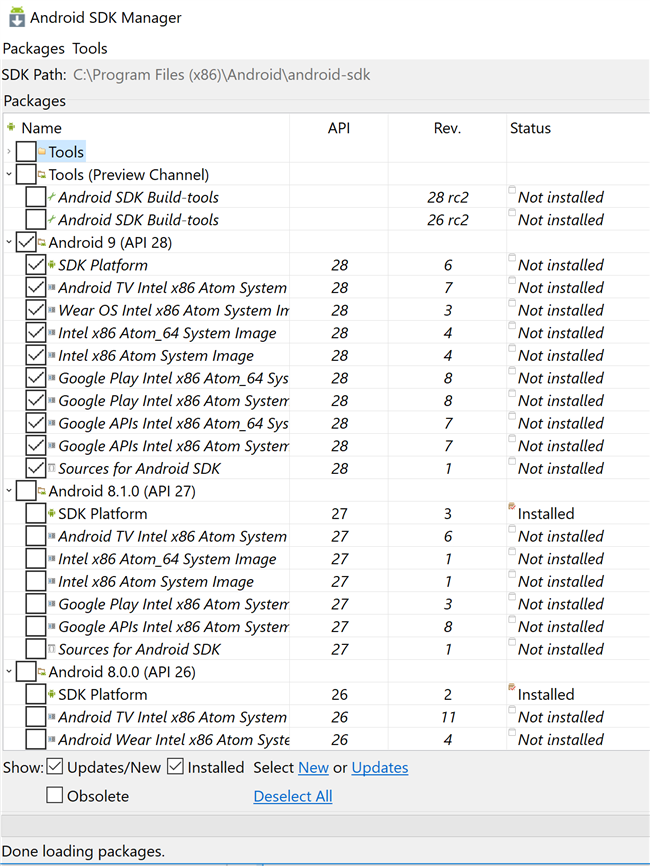The height and width of the screenshot is (866, 650).
Task: Uncheck the Android 9 (API 28) group checkbox
Action: (x=26, y=242)
